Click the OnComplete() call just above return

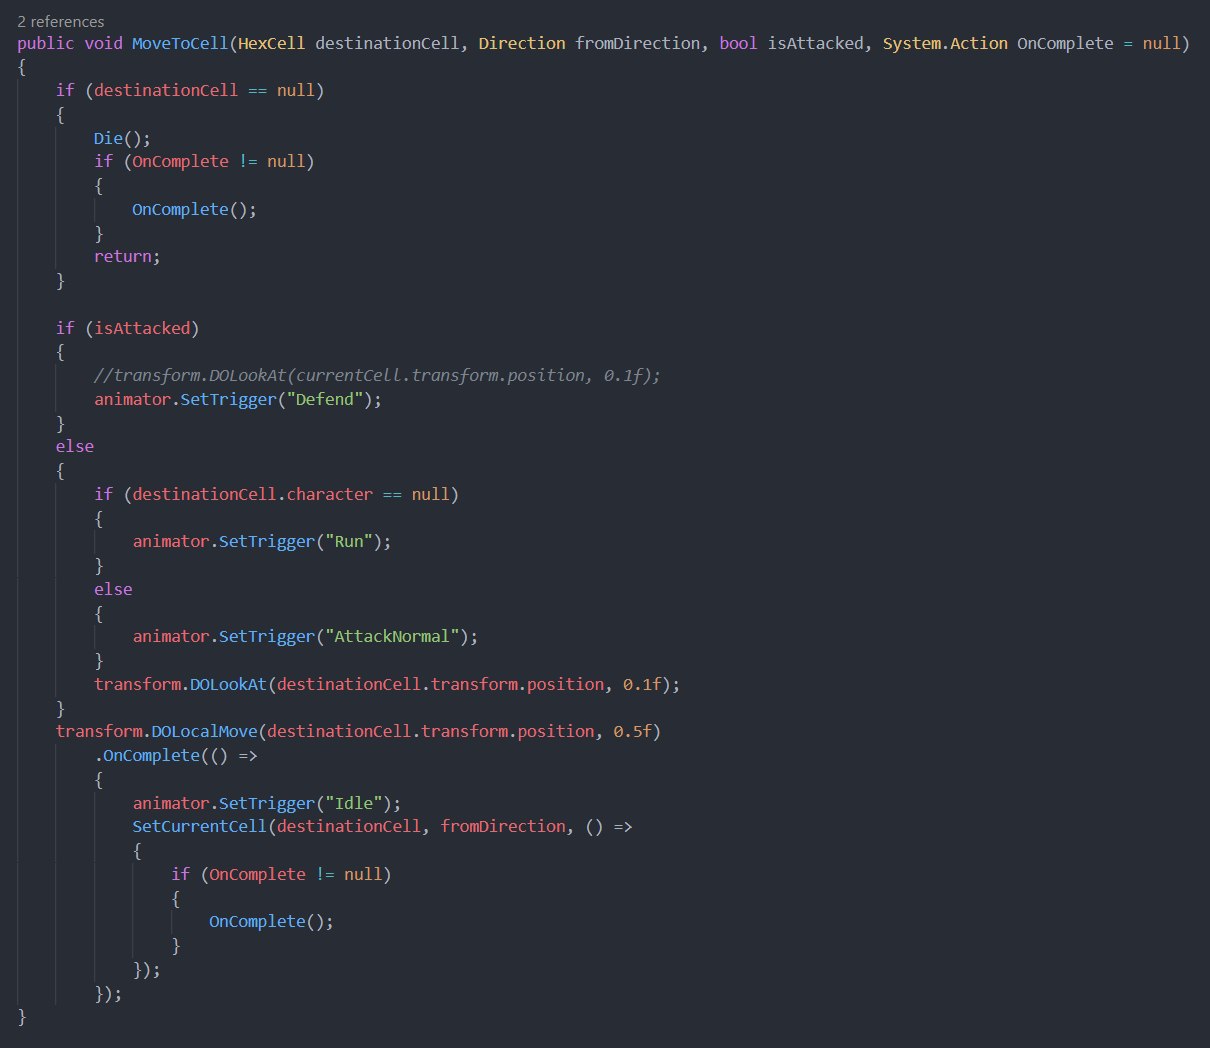tap(194, 209)
